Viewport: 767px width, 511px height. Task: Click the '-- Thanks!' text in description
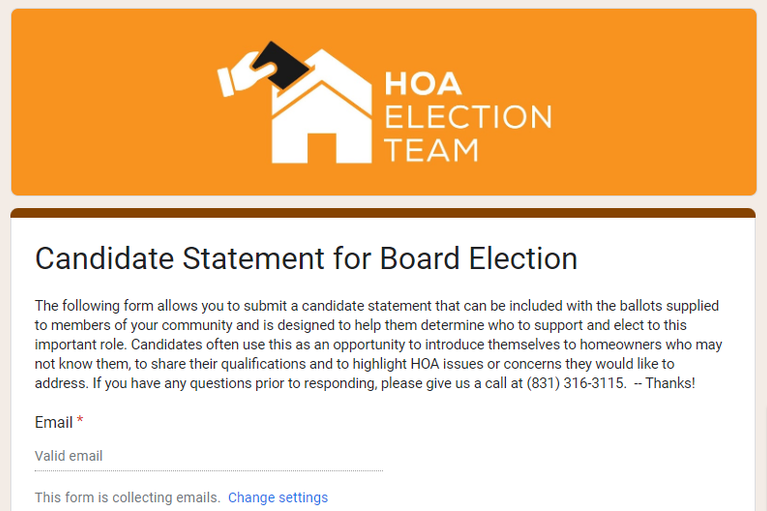pos(664,383)
